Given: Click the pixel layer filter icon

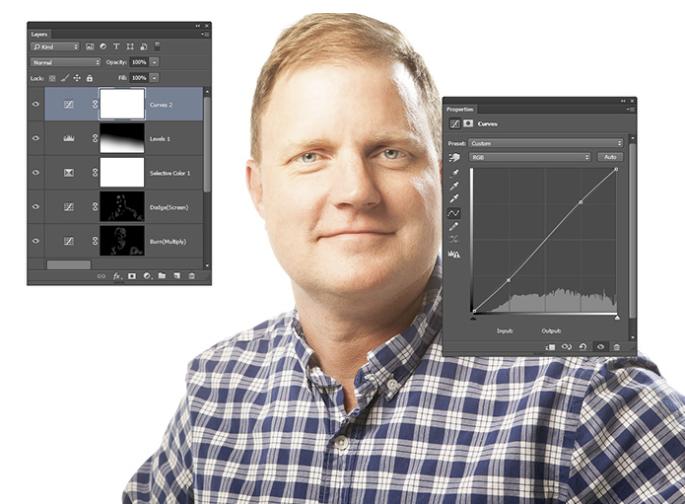Looking at the screenshot, I should click(90, 46).
